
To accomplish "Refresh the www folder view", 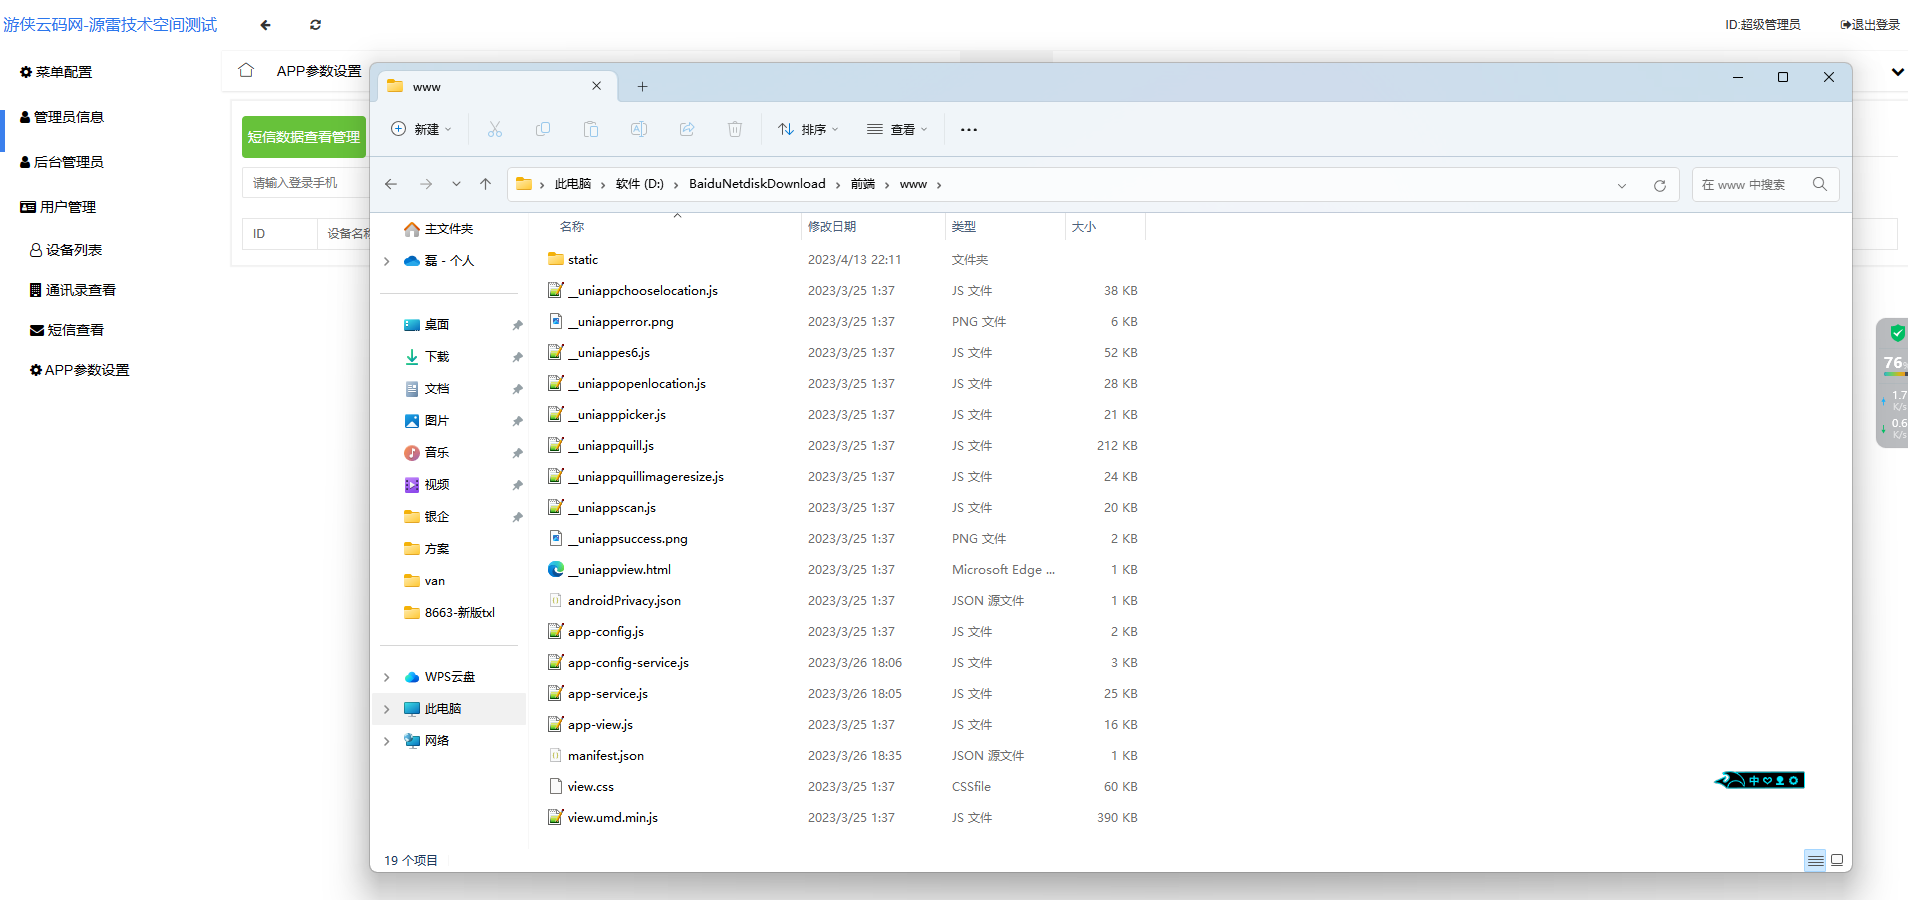I will [x=1660, y=185].
